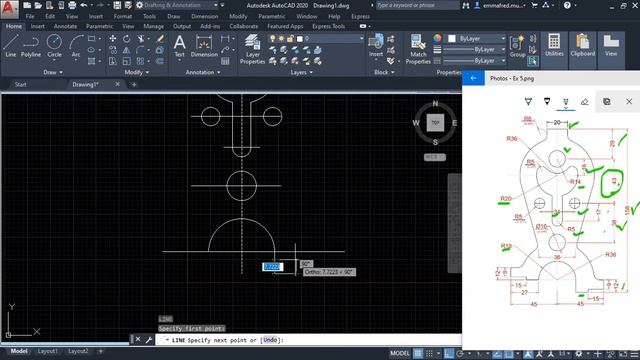The height and width of the screenshot is (360, 640).
Task: Click Undo option in command line
Action: [270, 340]
